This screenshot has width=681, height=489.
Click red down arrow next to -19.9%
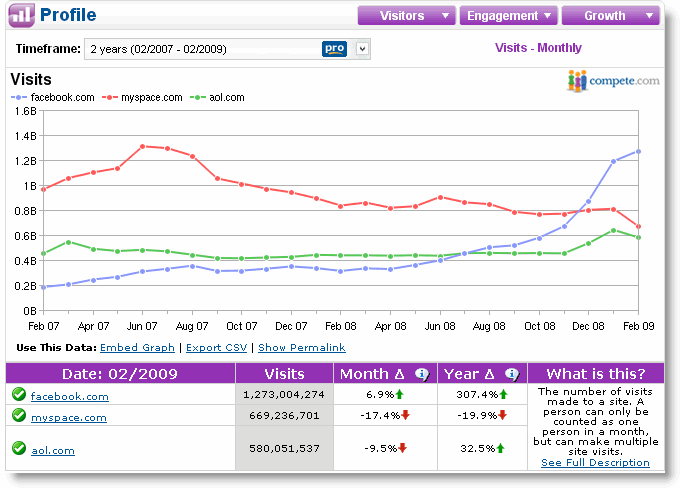tap(502, 415)
